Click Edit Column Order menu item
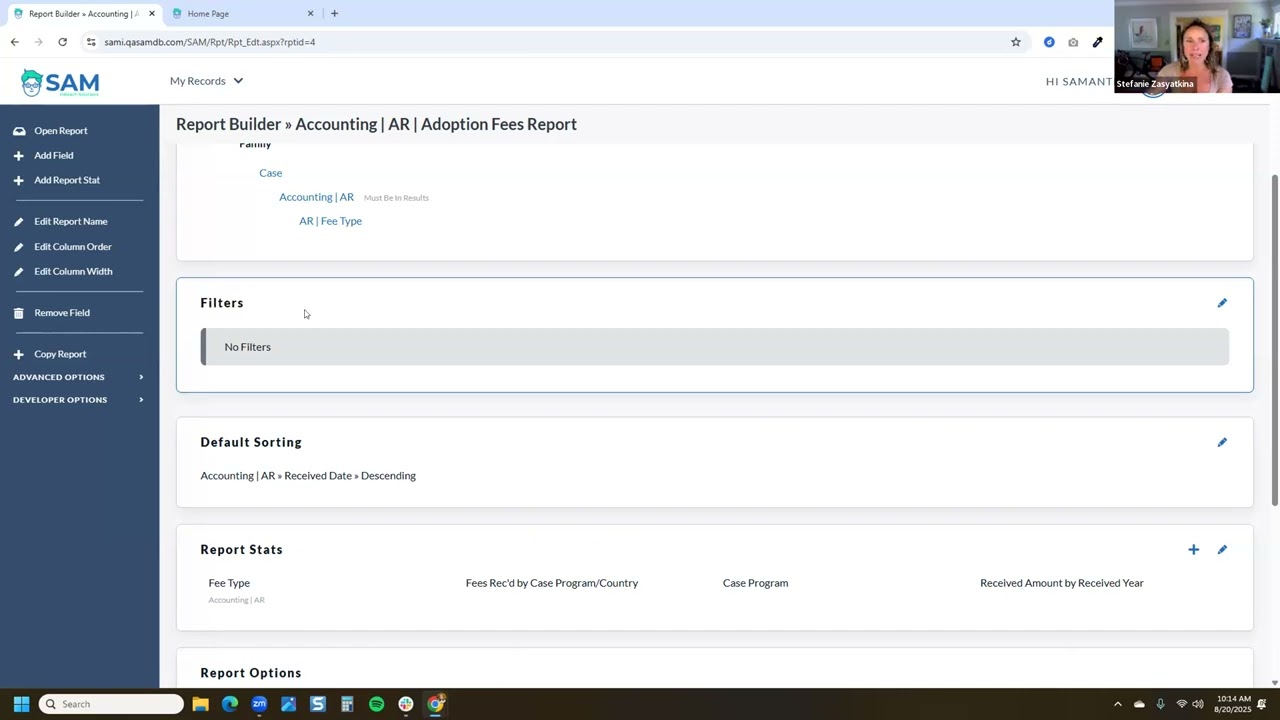The width and height of the screenshot is (1280, 720). pyautogui.click(x=73, y=247)
